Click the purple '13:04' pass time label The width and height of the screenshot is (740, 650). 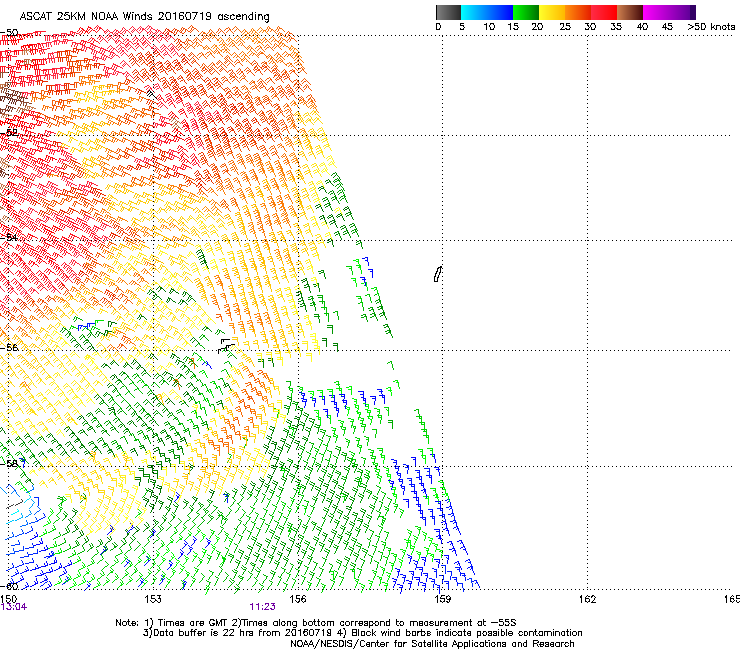[x=14, y=607]
